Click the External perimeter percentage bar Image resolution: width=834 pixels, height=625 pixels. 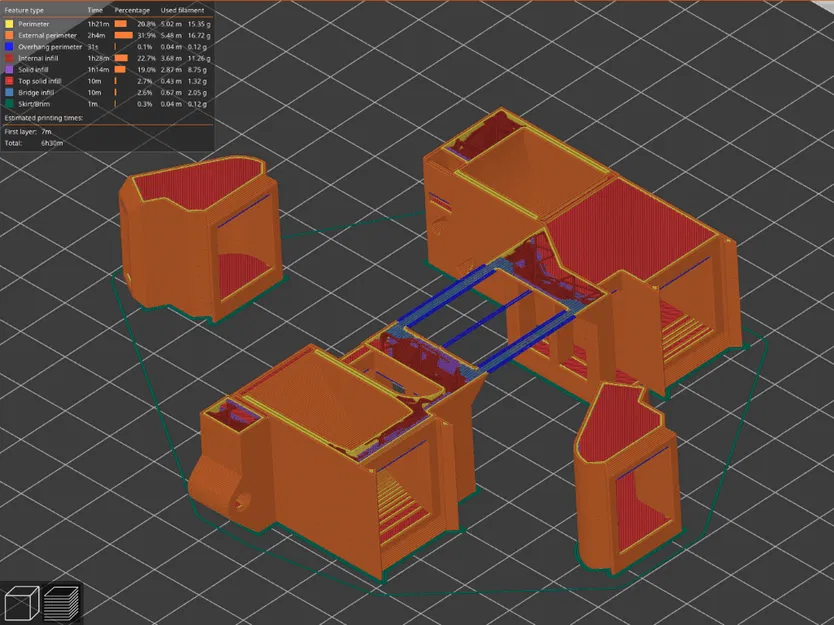(123, 35)
